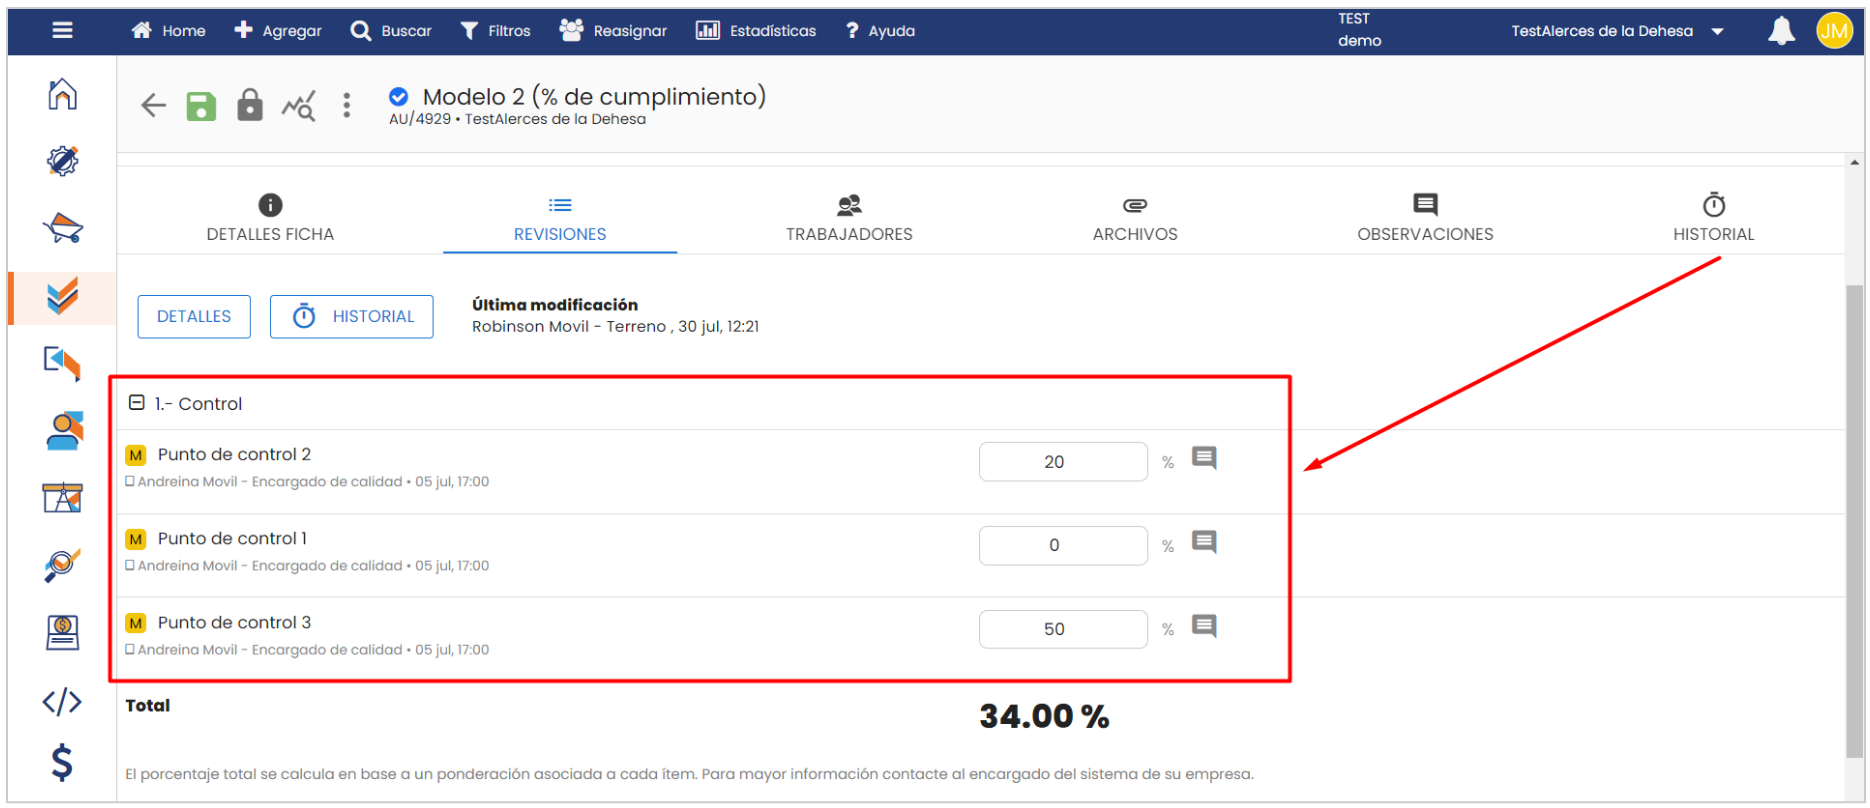Open the code brackets sidebar icon
1870x808 pixels.
click(62, 702)
